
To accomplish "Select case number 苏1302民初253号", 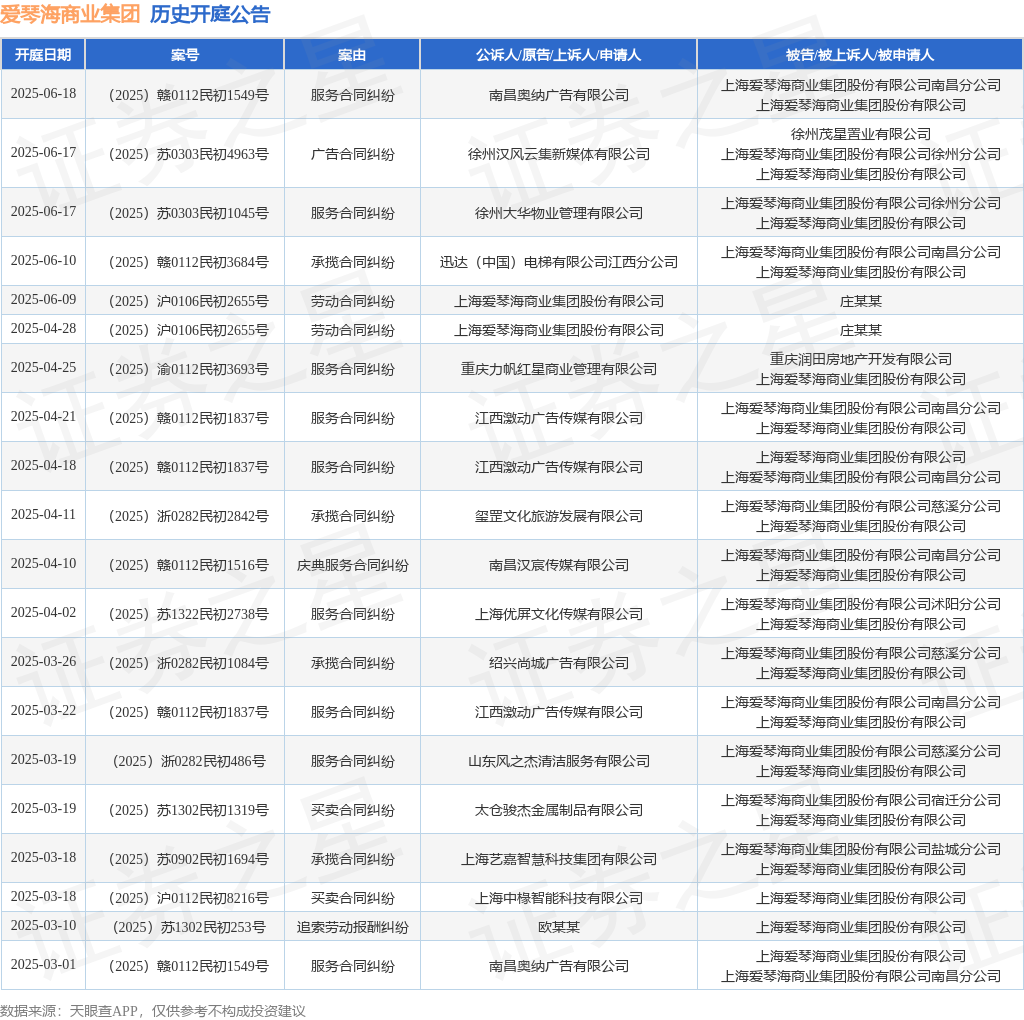I will [x=189, y=927].
